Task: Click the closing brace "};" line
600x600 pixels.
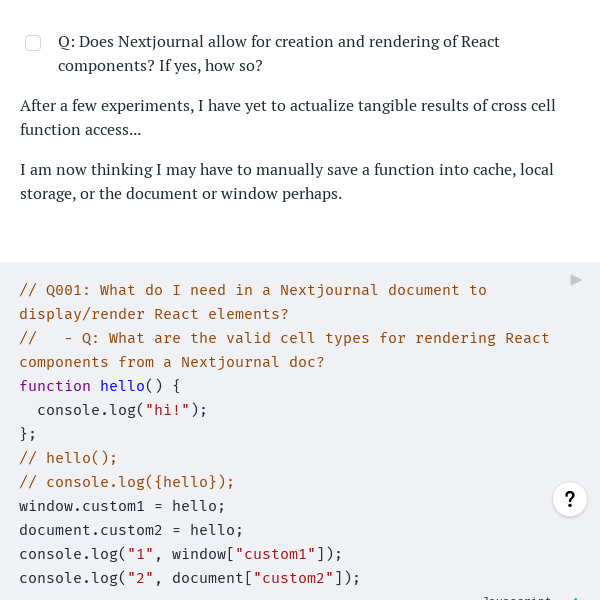Action: [28, 434]
